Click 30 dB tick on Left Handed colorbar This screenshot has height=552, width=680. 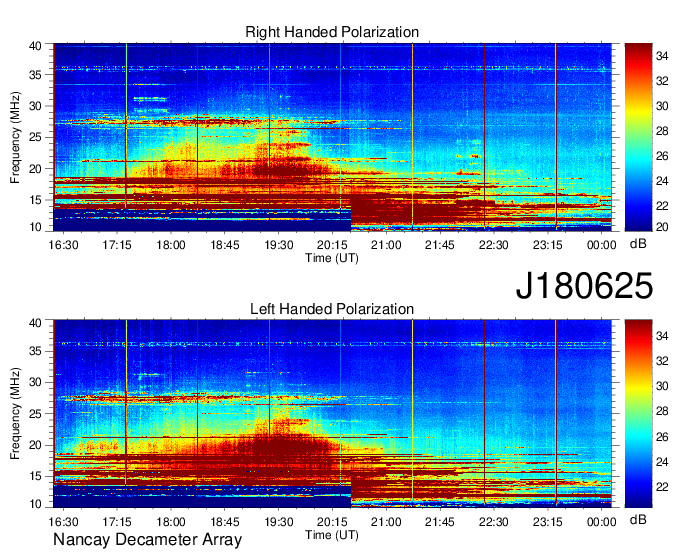(x=662, y=386)
